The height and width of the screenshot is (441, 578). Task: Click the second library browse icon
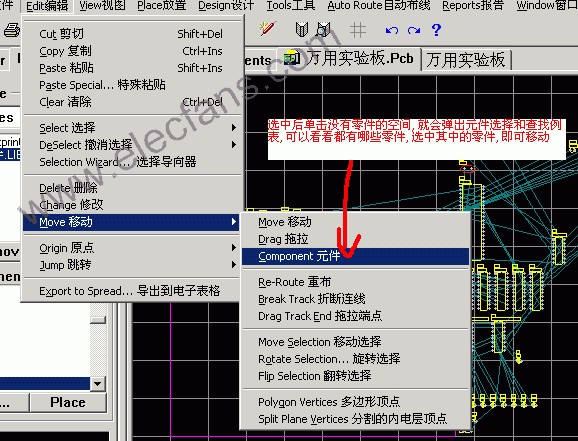(323, 29)
